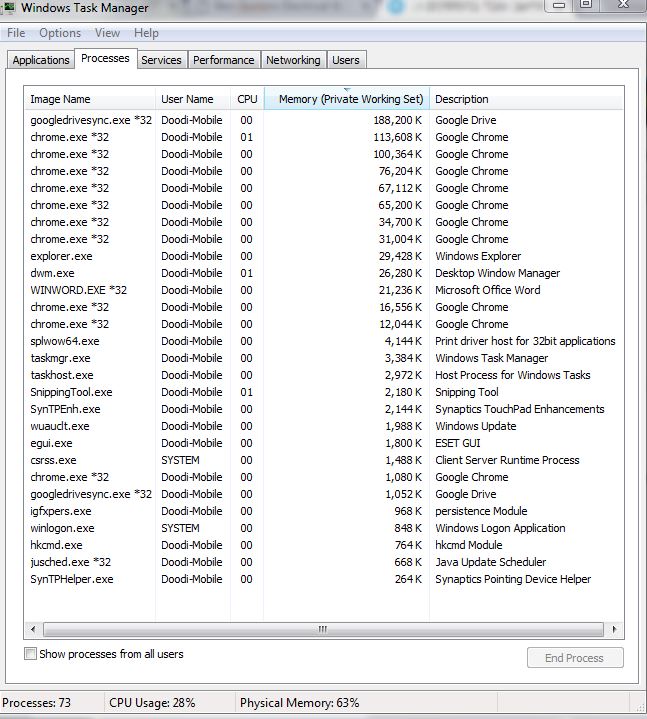Select the taskhost.exe process row
The width and height of the screenshot is (647, 719).
(x=323, y=375)
